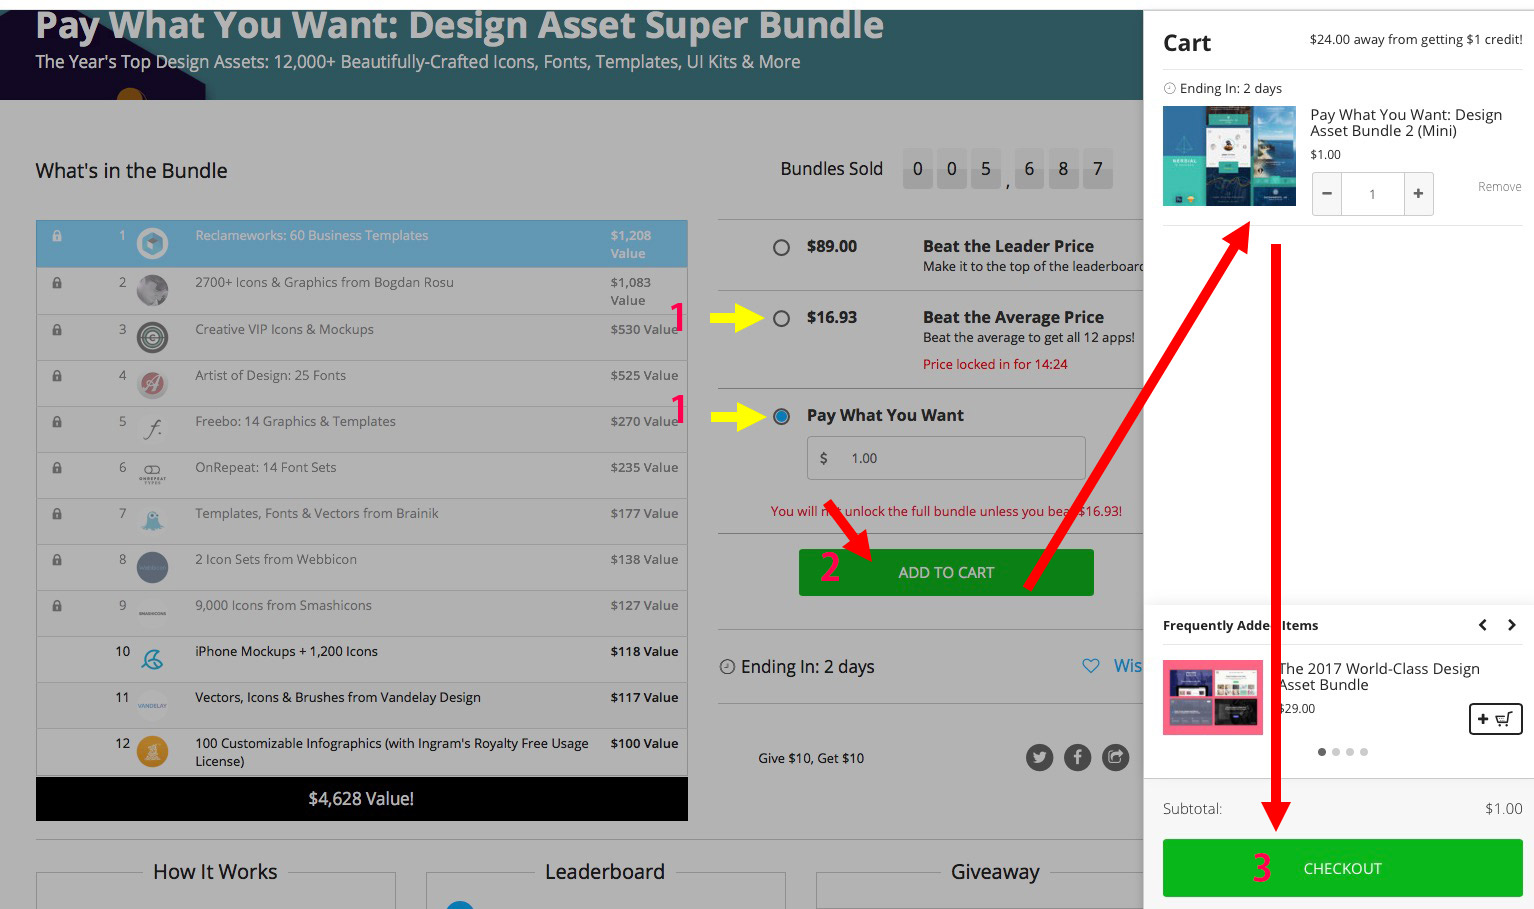Click the $4,628 Value! total bar
Viewport: 1534px width, 909px height.
[x=362, y=799]
